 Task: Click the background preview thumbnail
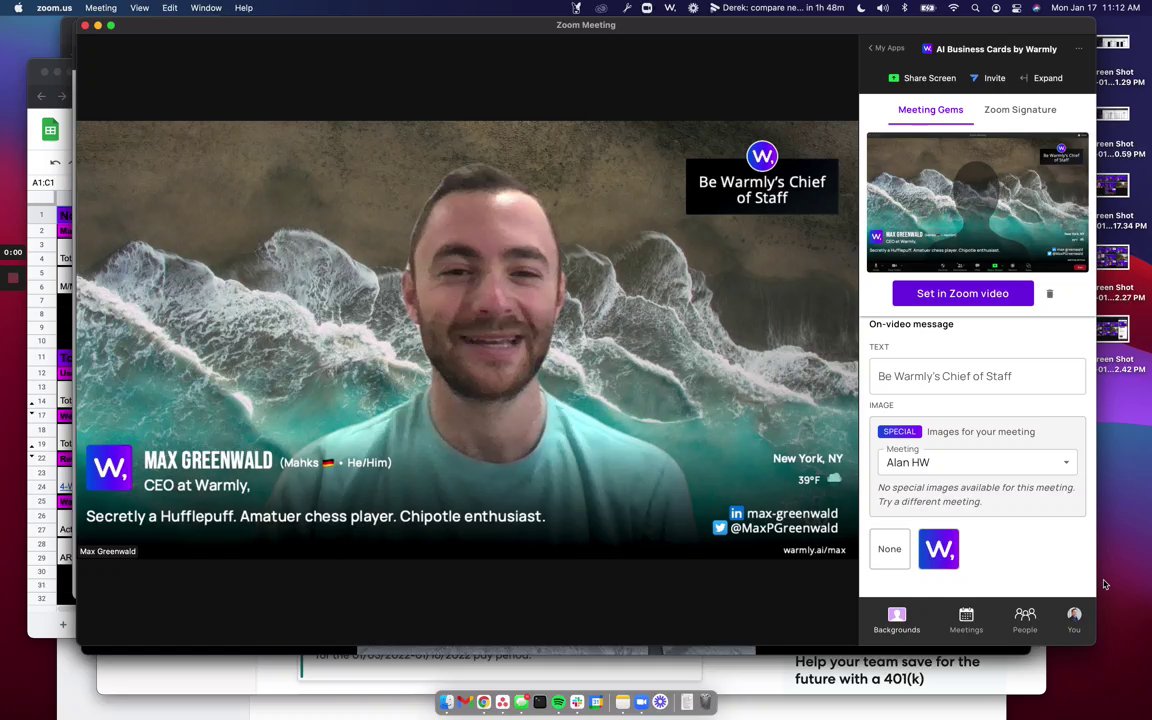[977, 202]
